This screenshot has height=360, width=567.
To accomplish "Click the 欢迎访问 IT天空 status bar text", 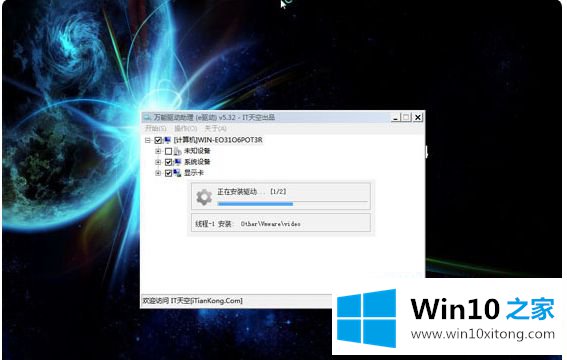I will (x=192, y=300).
